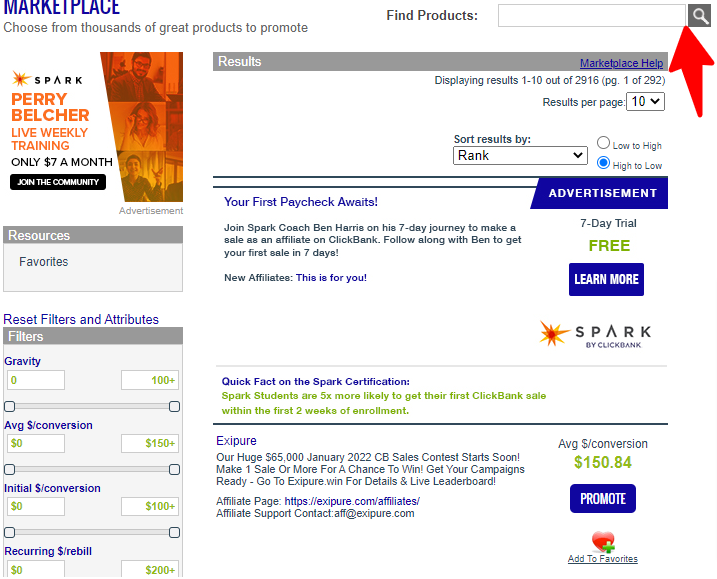
Task: Click the Initial $/conversion minimum field
Action: [x=36, y=506]
